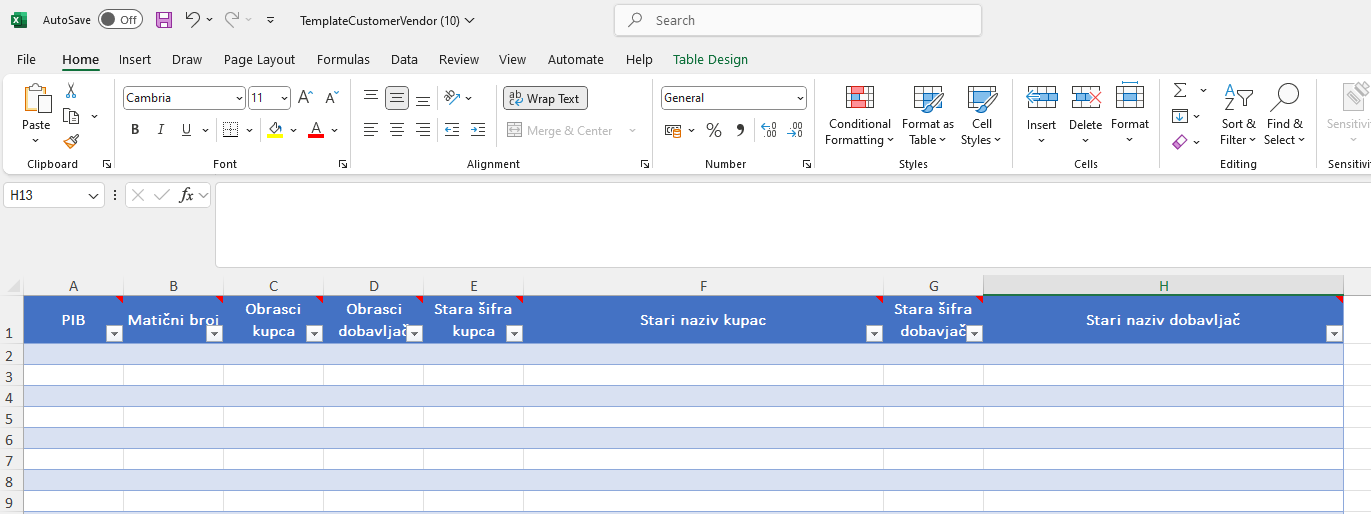This screenshot has height=514, width=1371.
Task: Switch to the Insert tab
Action: coord(135,60)
